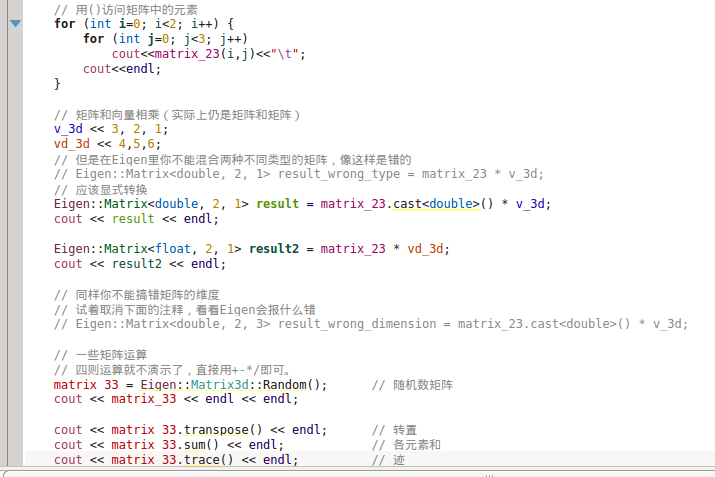This screenshot has height=477, width=715.
Task: Click the 'cout << result2 << endl;' line
Action: click(140, 264)
